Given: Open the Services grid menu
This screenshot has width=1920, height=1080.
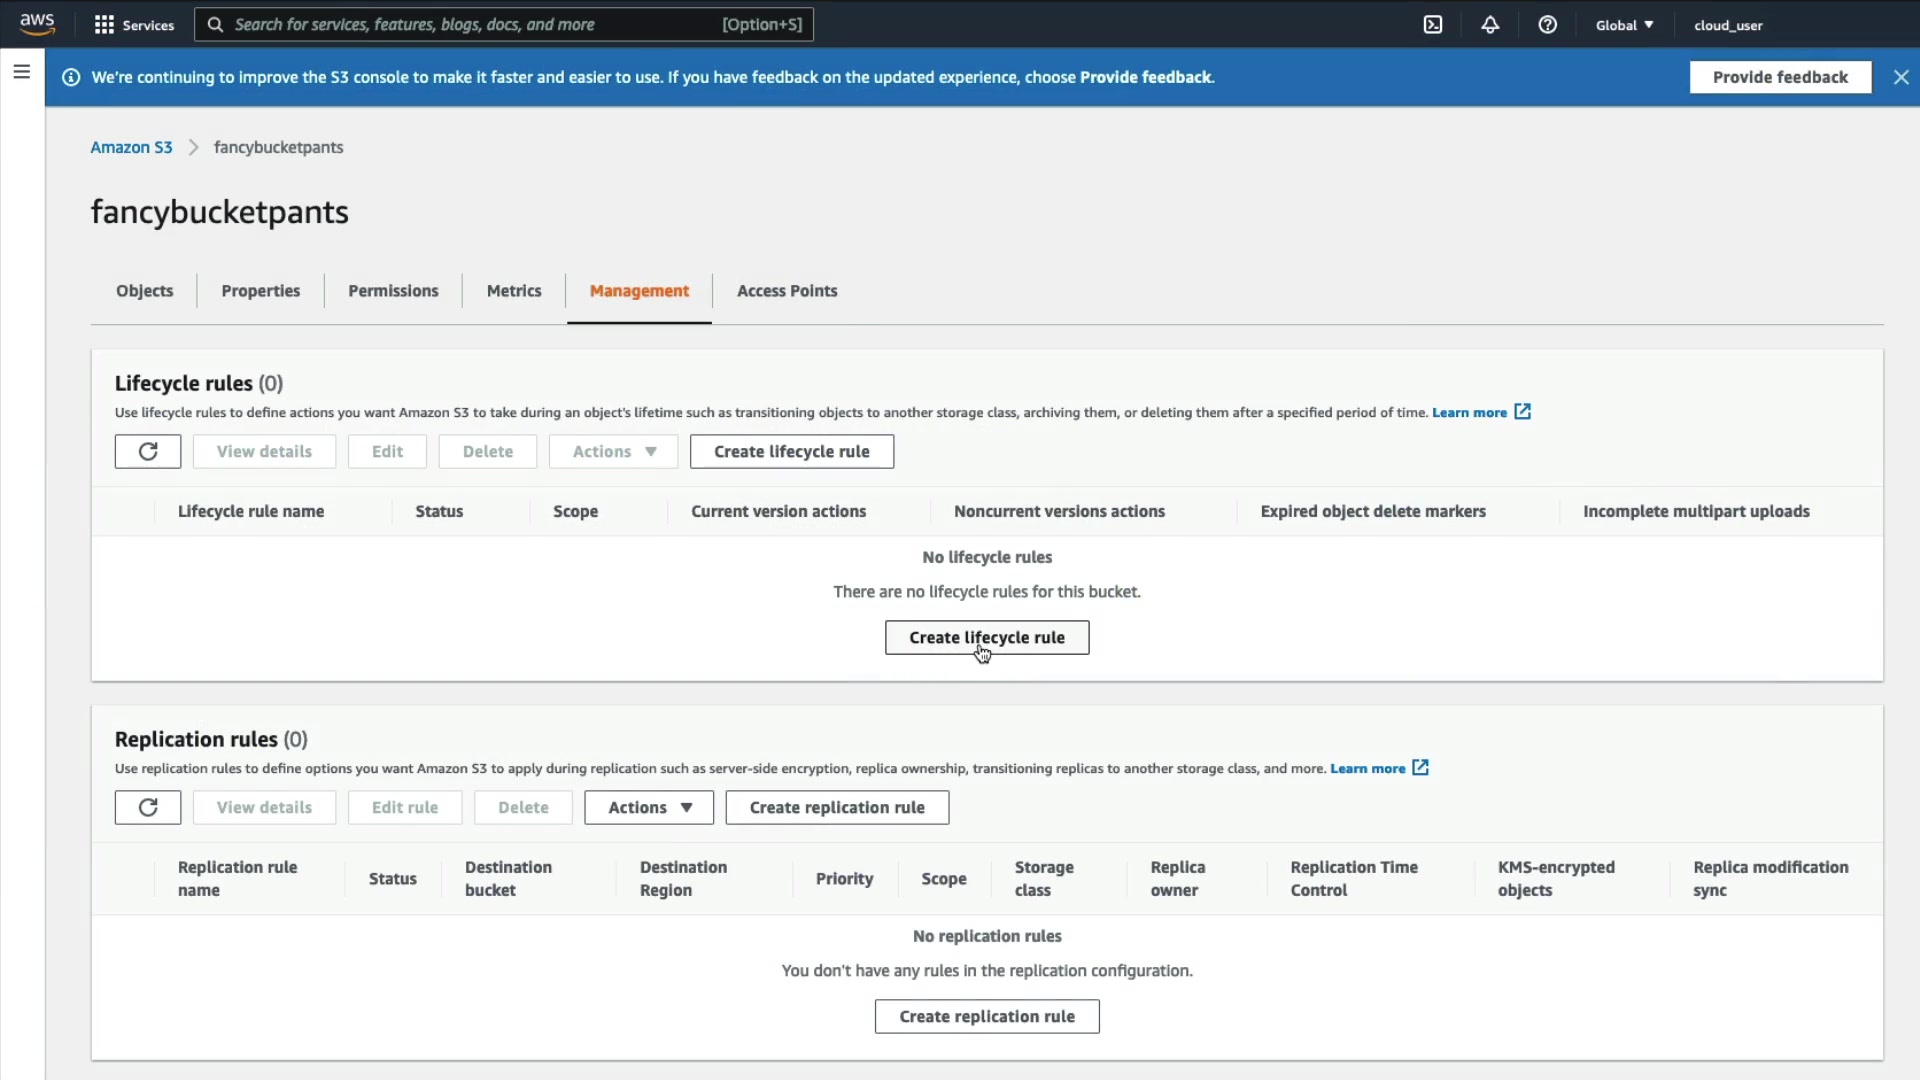Looking at the screenshot, I should point(134,25).
